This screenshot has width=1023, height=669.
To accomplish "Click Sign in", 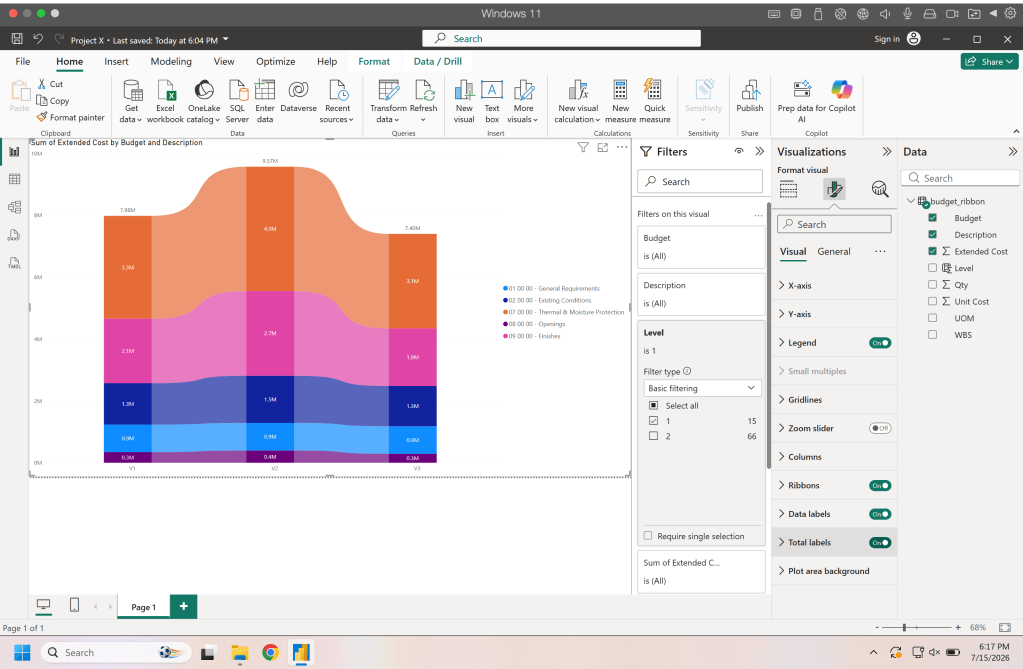I will pos(887,39).
